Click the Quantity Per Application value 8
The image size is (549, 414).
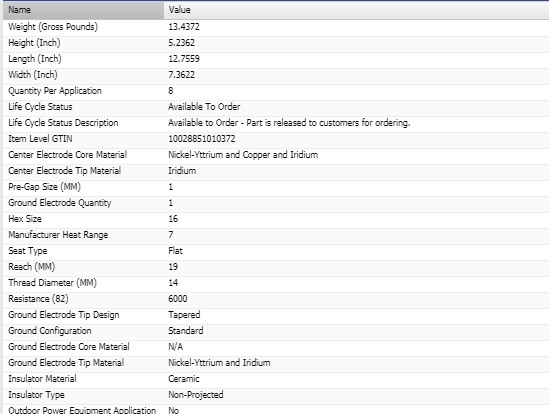coord(171,91)
